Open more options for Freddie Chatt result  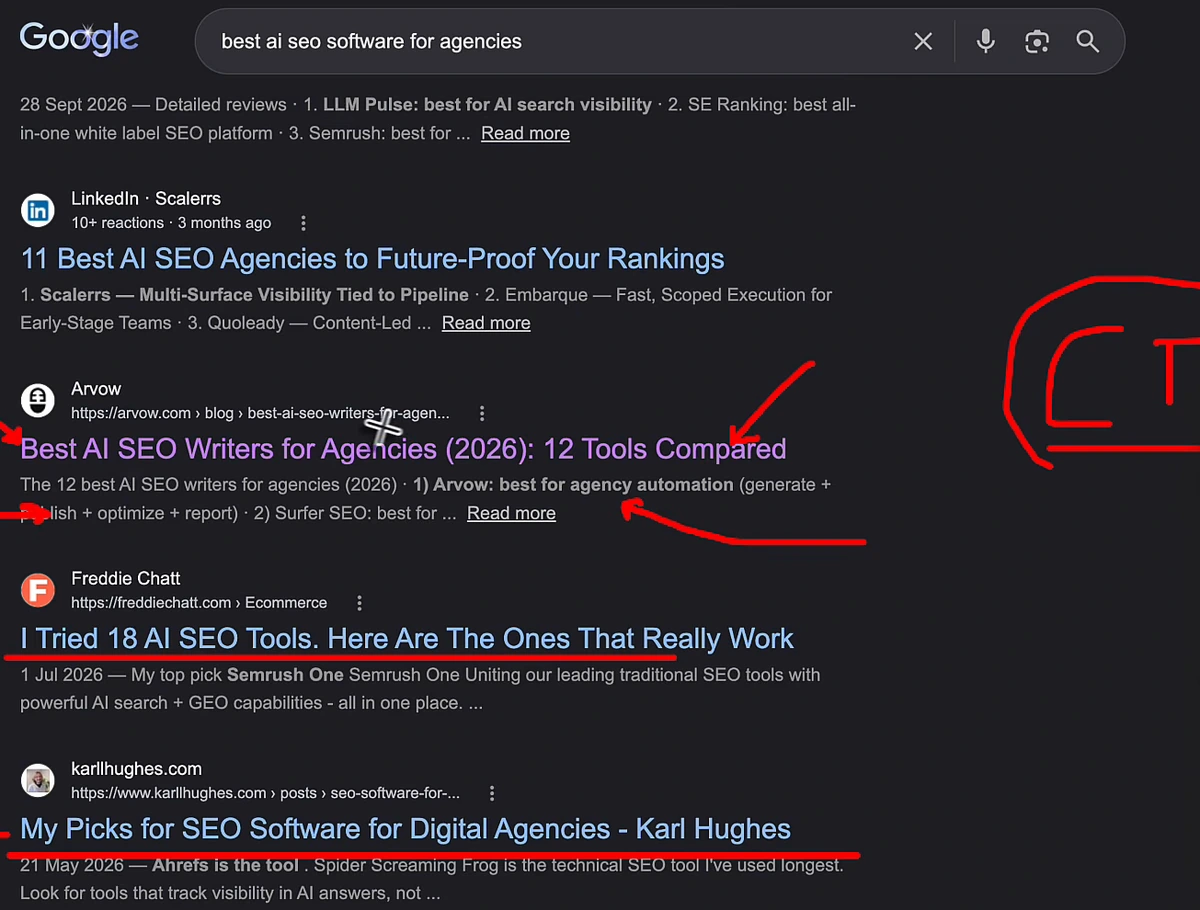(359, 603)
